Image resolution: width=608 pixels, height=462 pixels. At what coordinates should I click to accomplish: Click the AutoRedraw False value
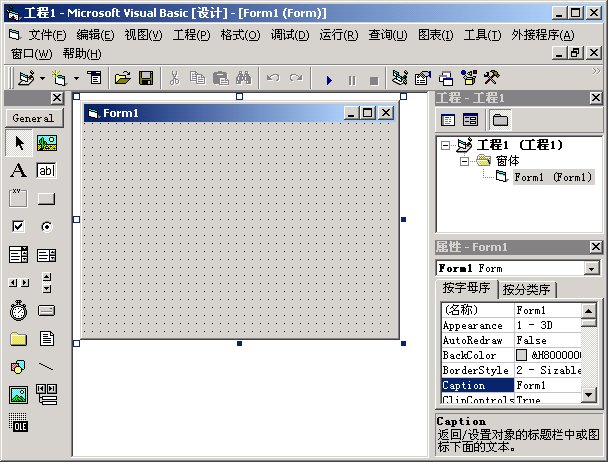pyautogui.click(x=548, y=340)
